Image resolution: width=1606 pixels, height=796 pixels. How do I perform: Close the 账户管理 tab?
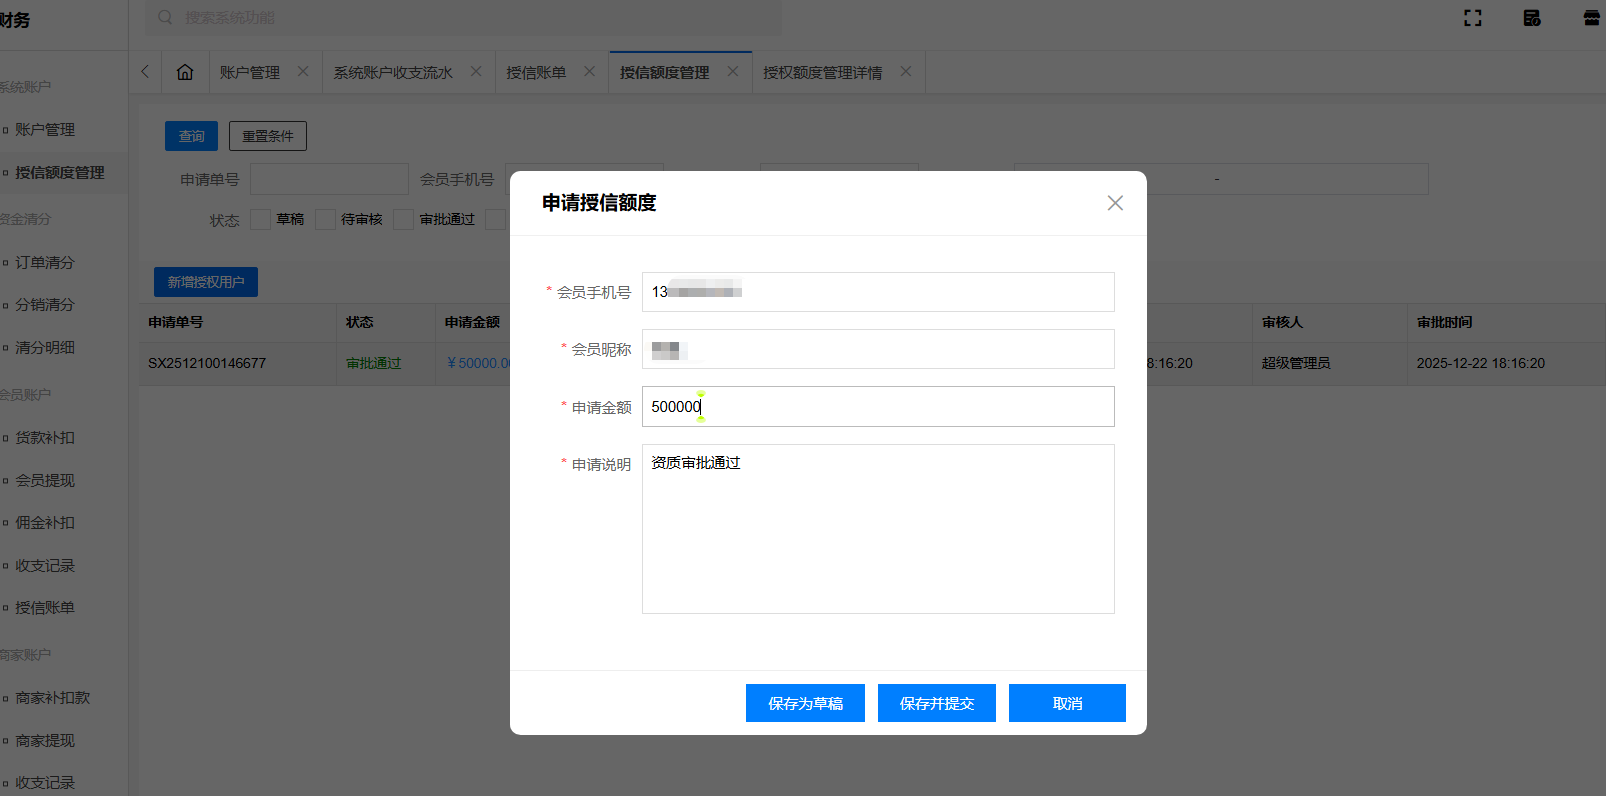click(x=303, y=71)
